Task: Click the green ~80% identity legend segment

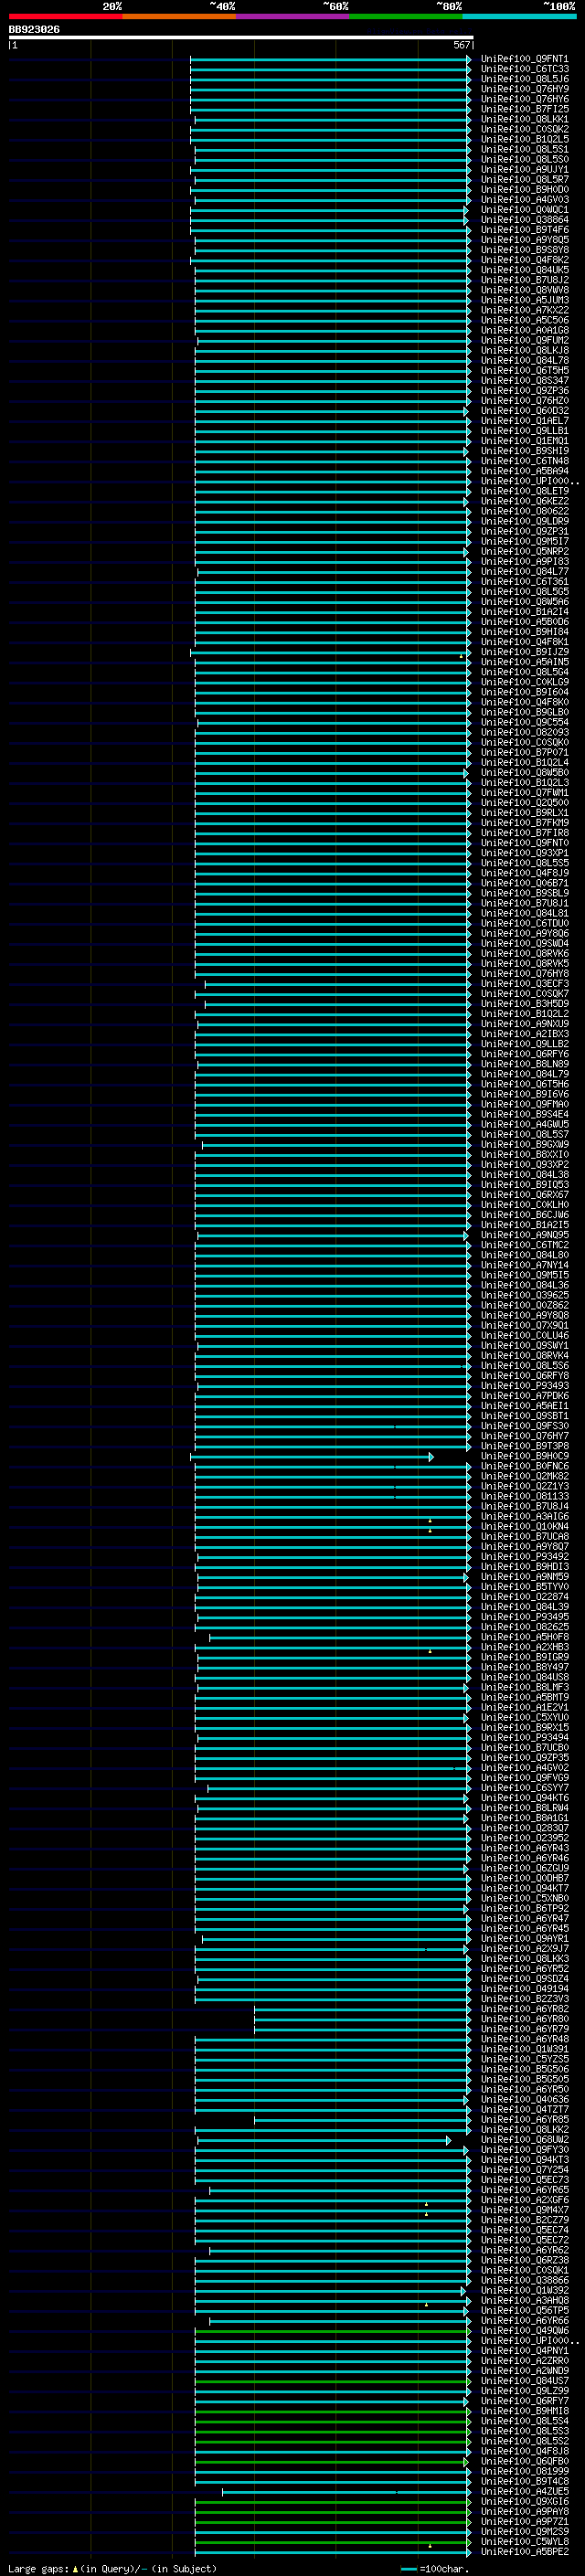Action: coord(406,16)
